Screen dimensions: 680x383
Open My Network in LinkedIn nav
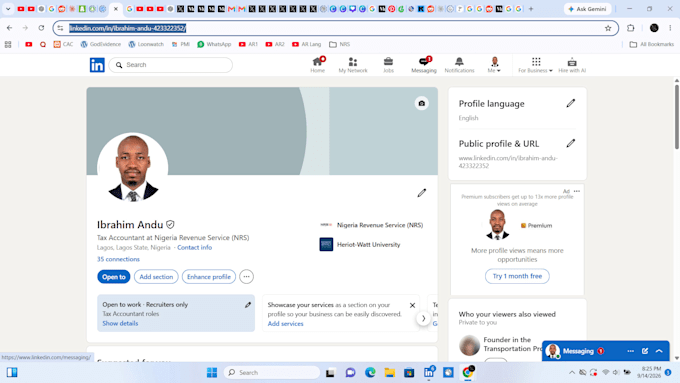click(x=353, y=65)
